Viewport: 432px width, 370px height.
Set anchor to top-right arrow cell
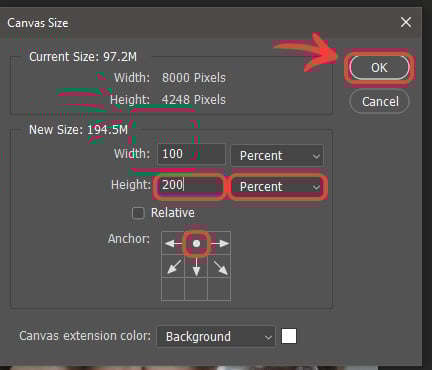(x=219, y=243)
